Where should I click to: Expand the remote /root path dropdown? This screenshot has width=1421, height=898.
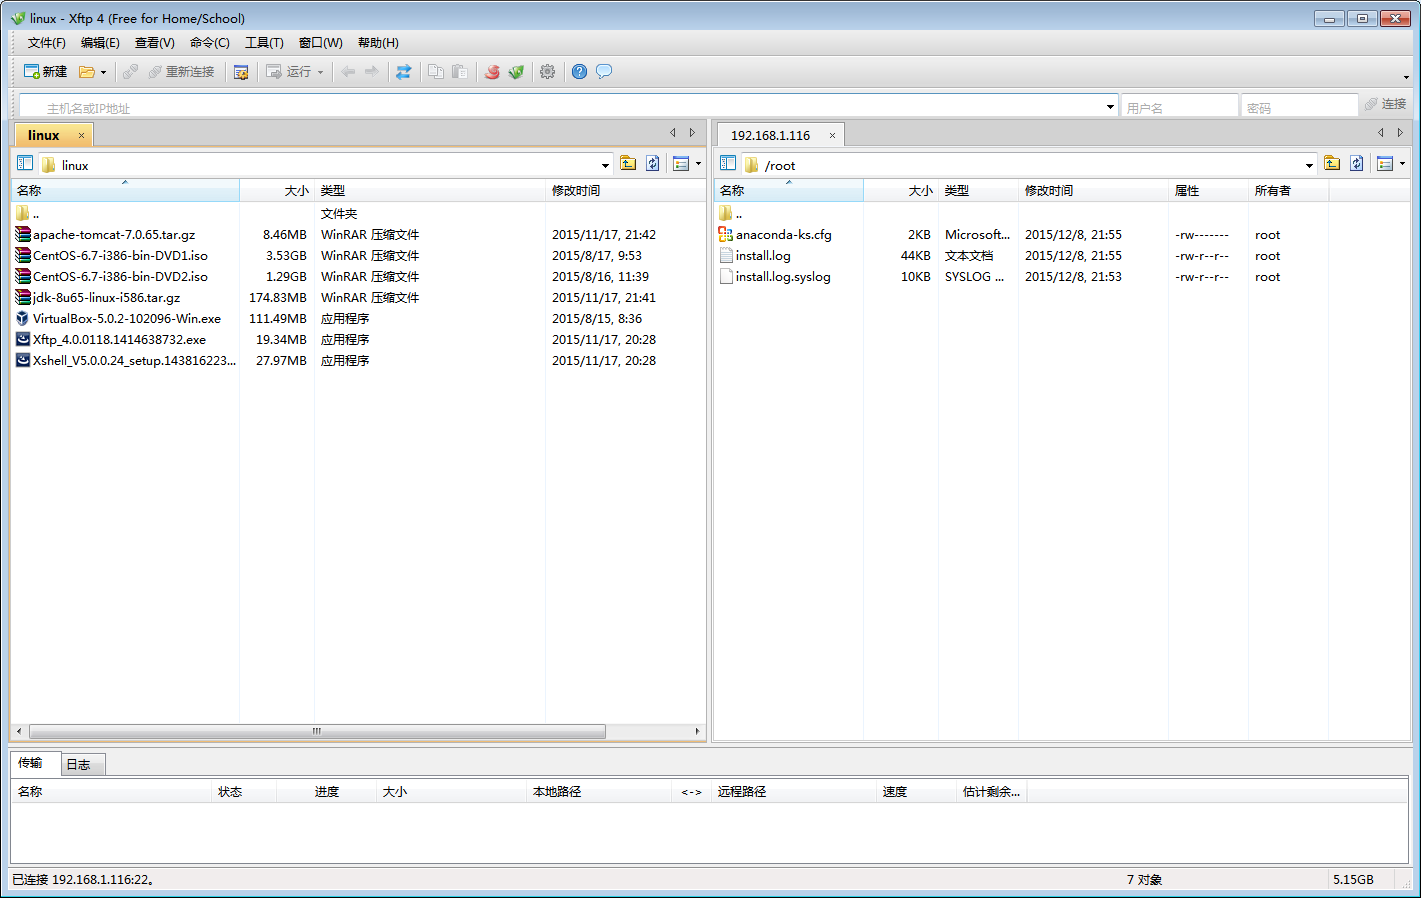1309,165
